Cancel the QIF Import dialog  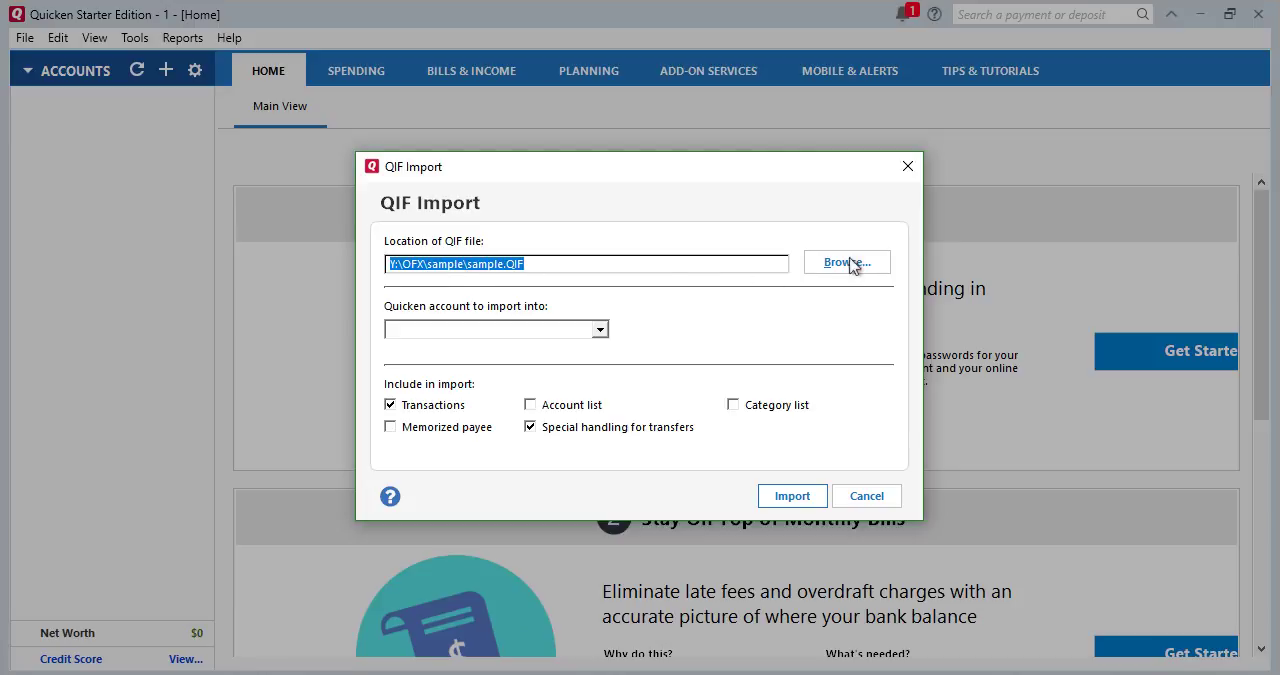[867, 496]
